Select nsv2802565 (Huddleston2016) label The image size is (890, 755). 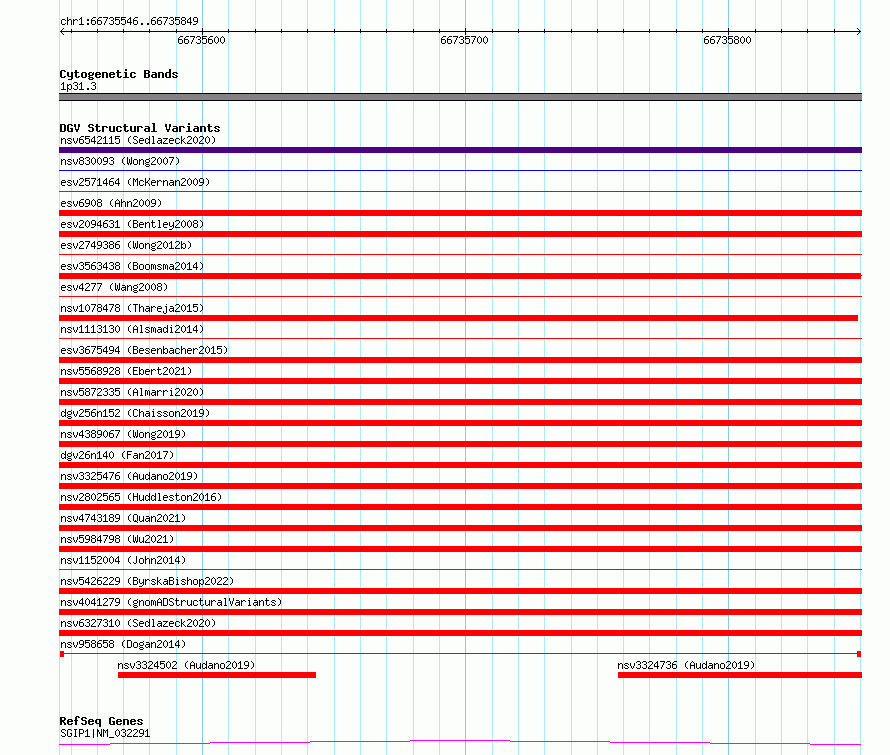(x=141, y=497)
